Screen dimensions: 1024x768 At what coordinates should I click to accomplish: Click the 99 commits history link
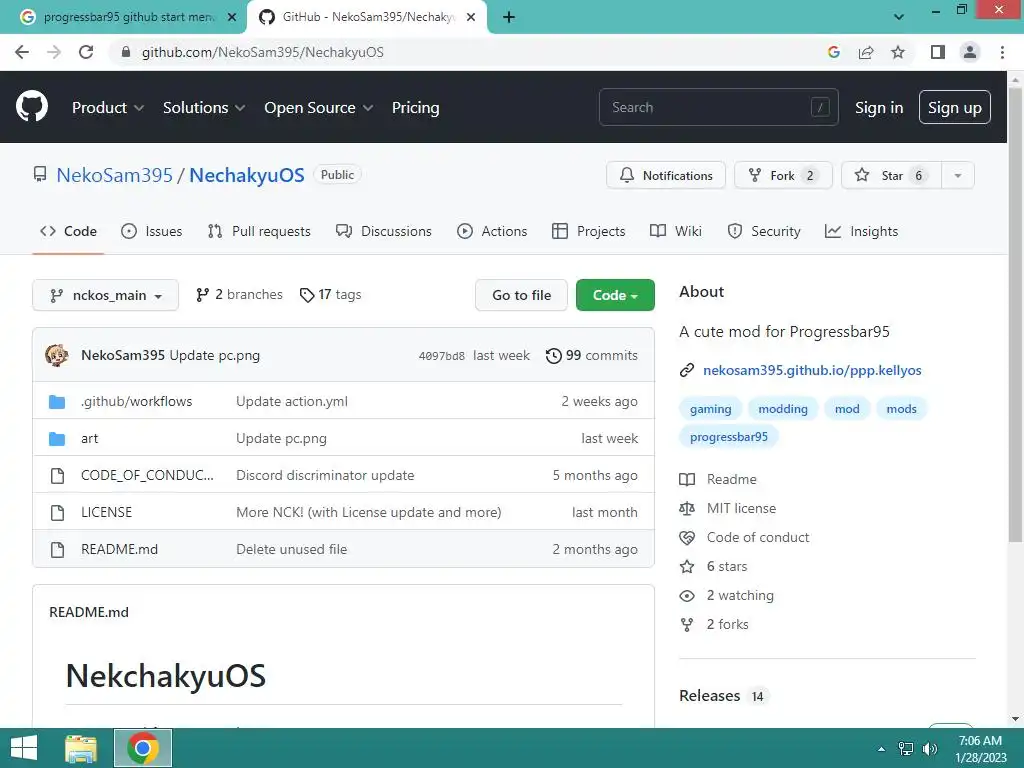pos(592,355)
